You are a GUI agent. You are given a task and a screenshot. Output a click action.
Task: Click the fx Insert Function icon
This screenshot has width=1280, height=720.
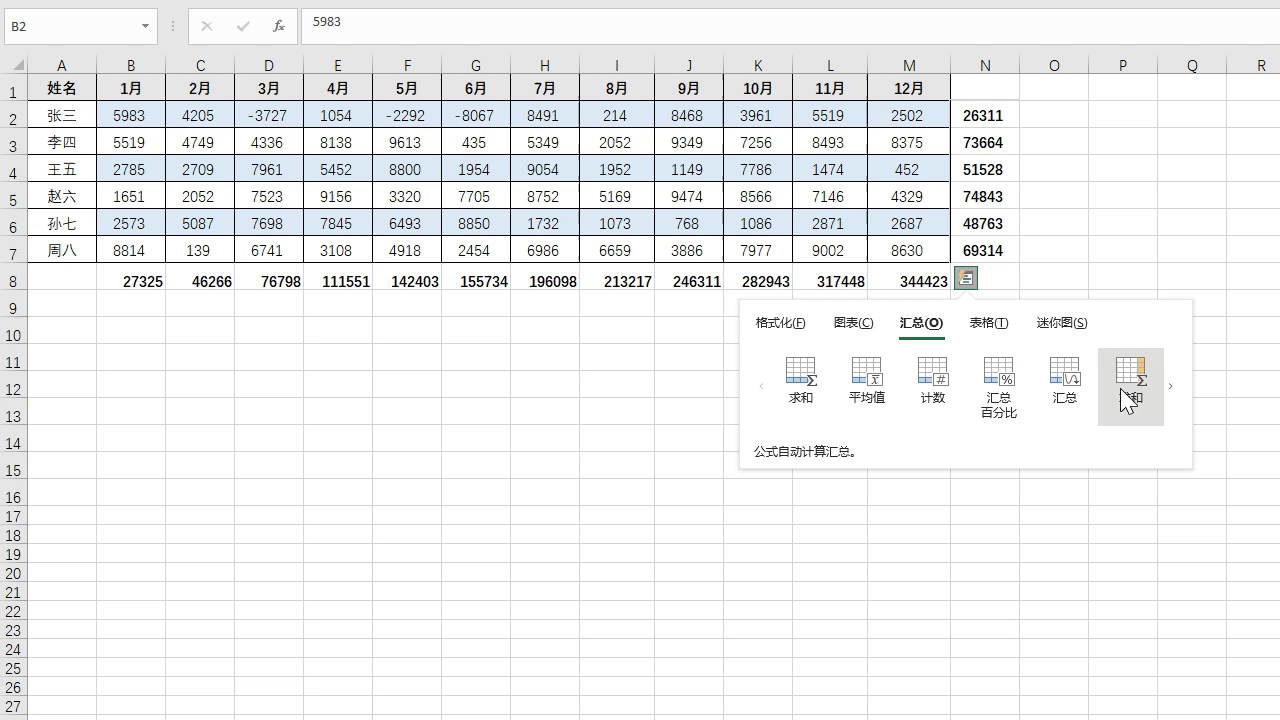(x=279, y=27)
